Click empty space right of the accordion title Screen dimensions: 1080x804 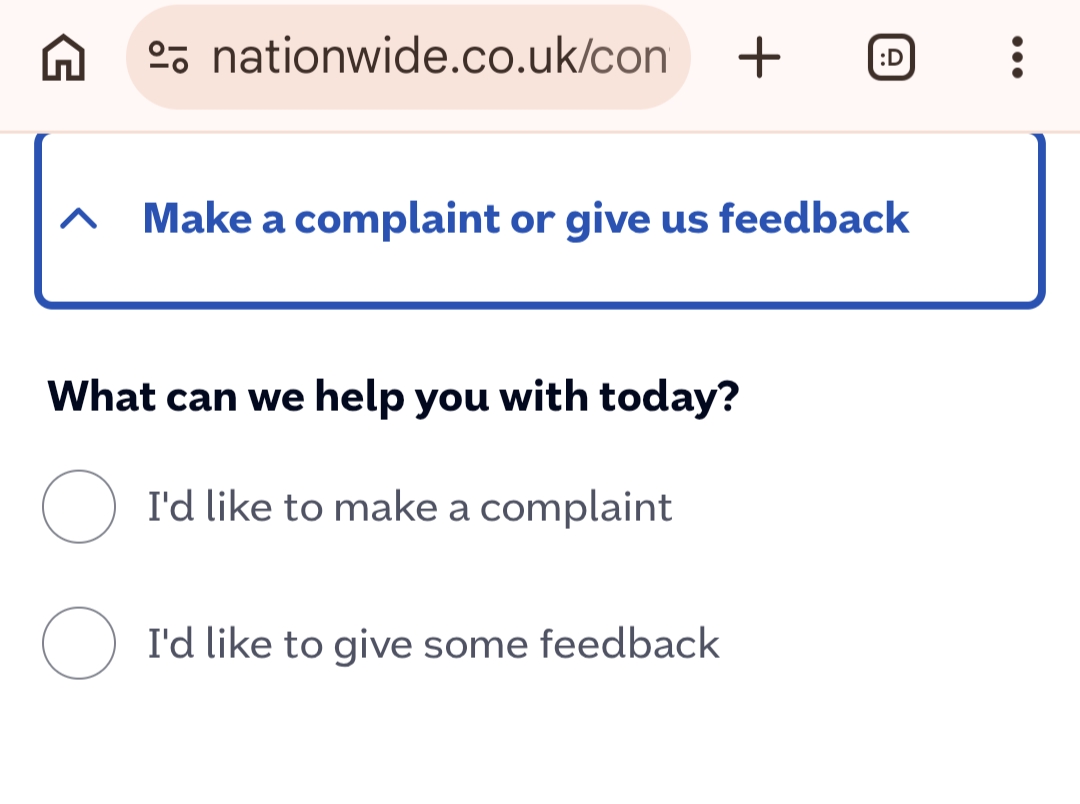click(x=975, y=219)
